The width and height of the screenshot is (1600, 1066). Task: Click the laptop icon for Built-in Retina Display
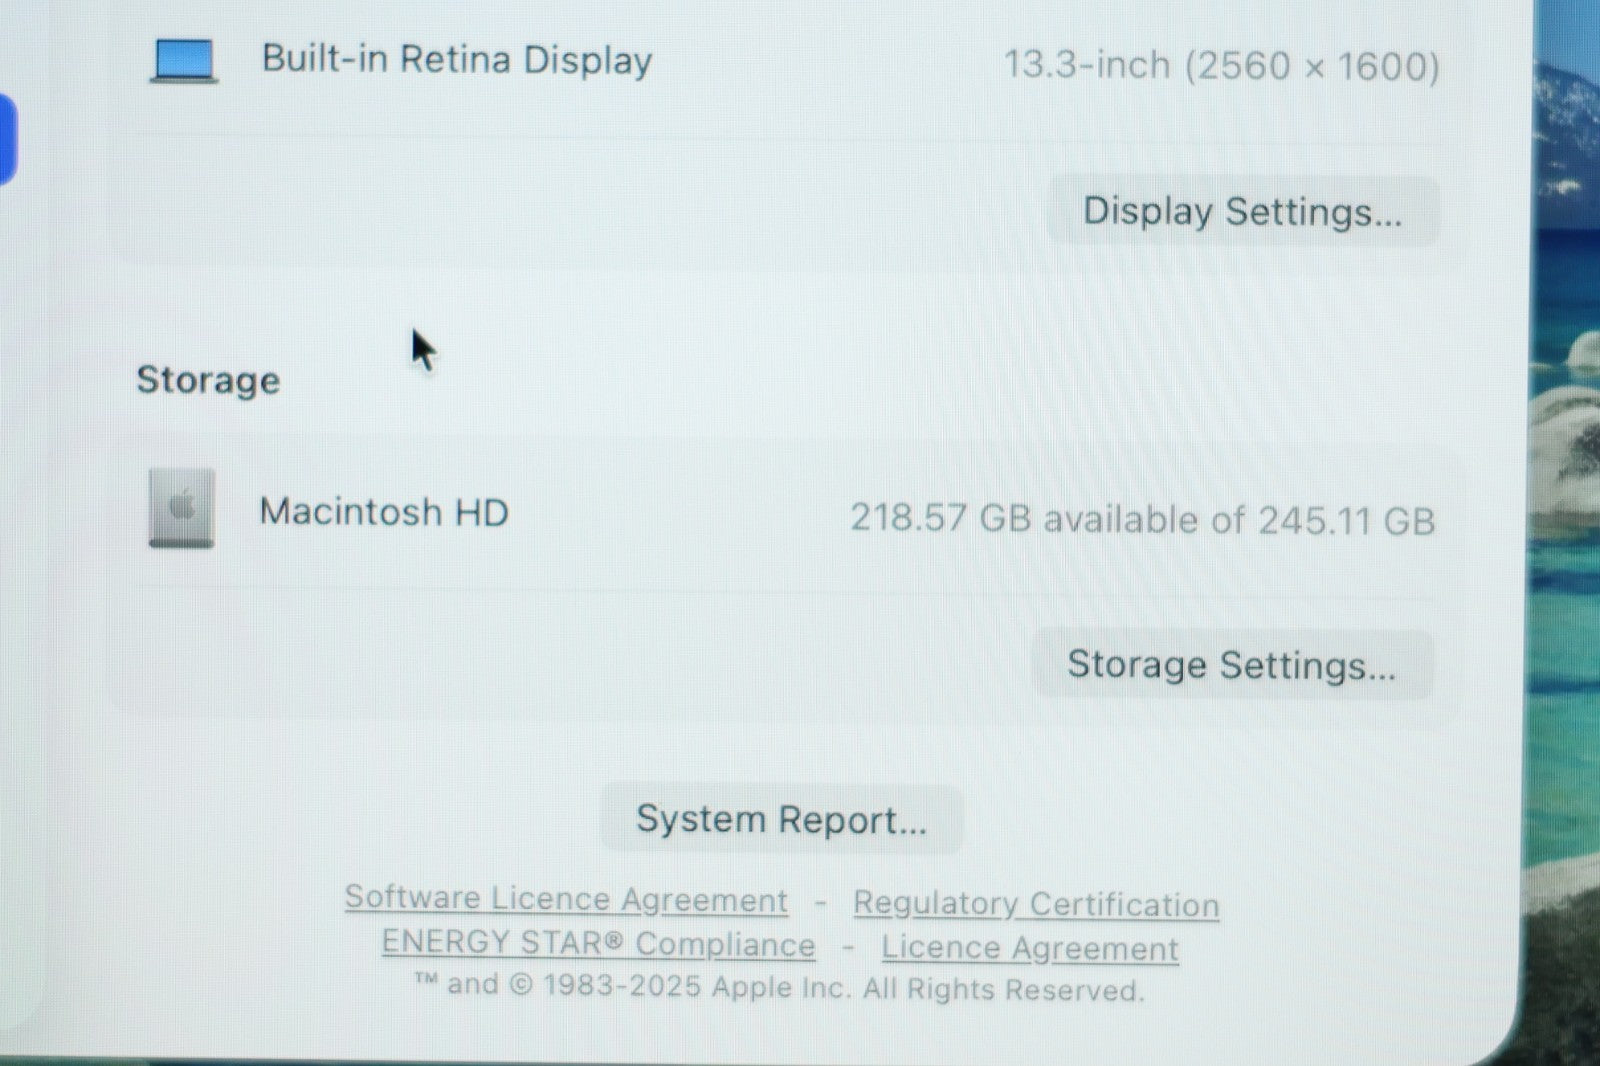pyautogui.click(x=184, y=61)
